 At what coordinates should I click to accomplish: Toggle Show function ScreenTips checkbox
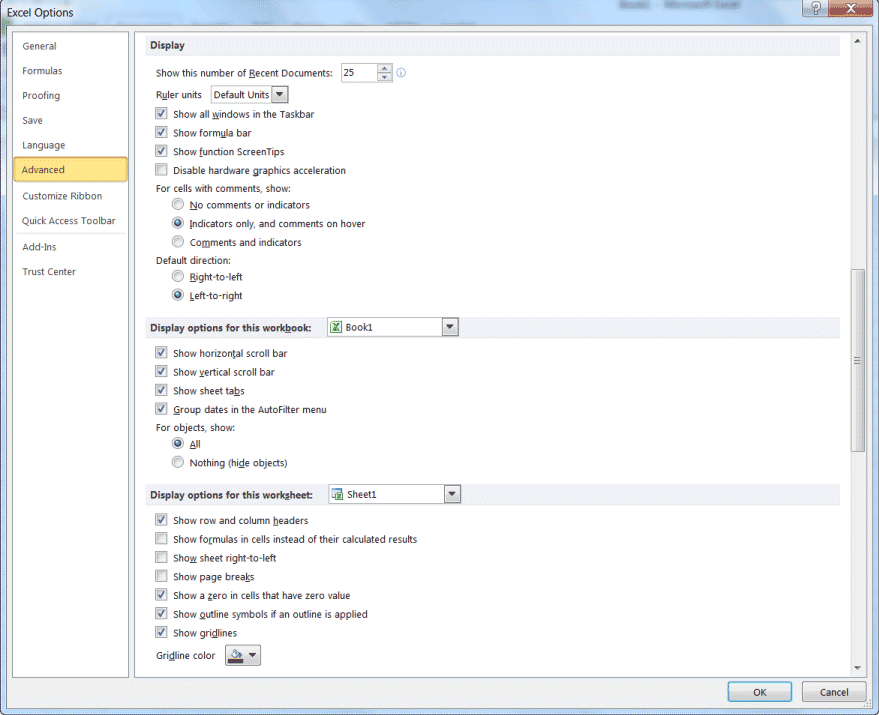click(161, 151)
